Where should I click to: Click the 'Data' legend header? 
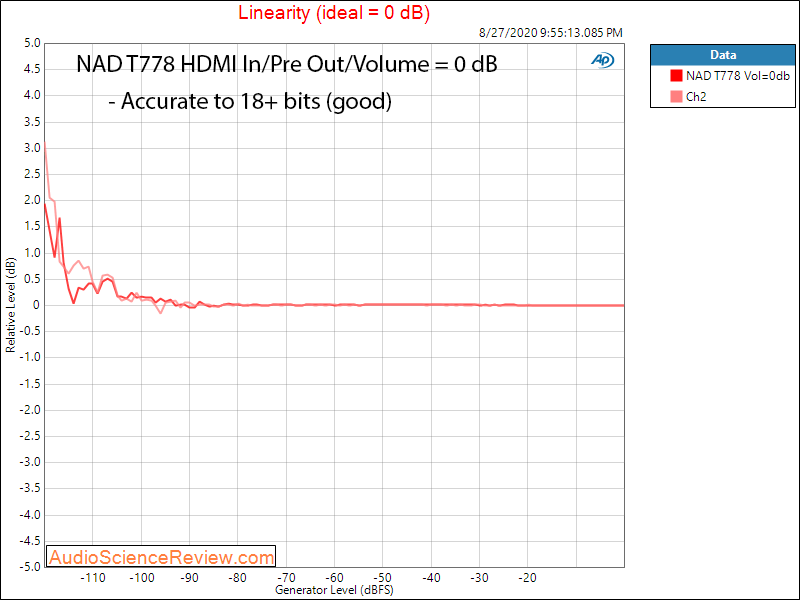tap(723, 55)
